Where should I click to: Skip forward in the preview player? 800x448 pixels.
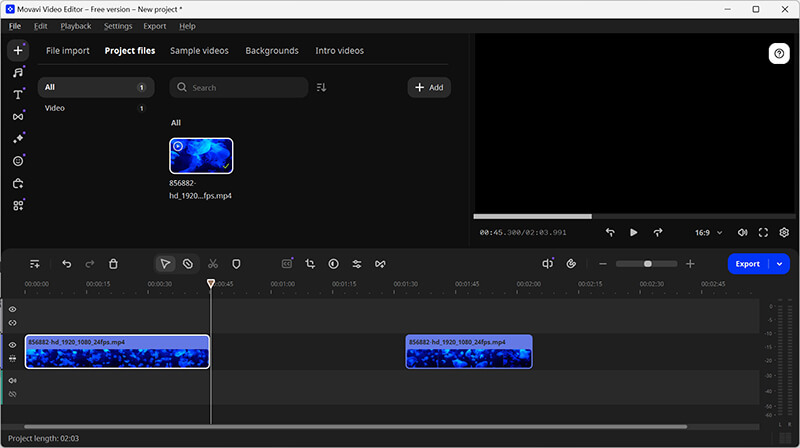pyautogui.click(x=658, y=232)
